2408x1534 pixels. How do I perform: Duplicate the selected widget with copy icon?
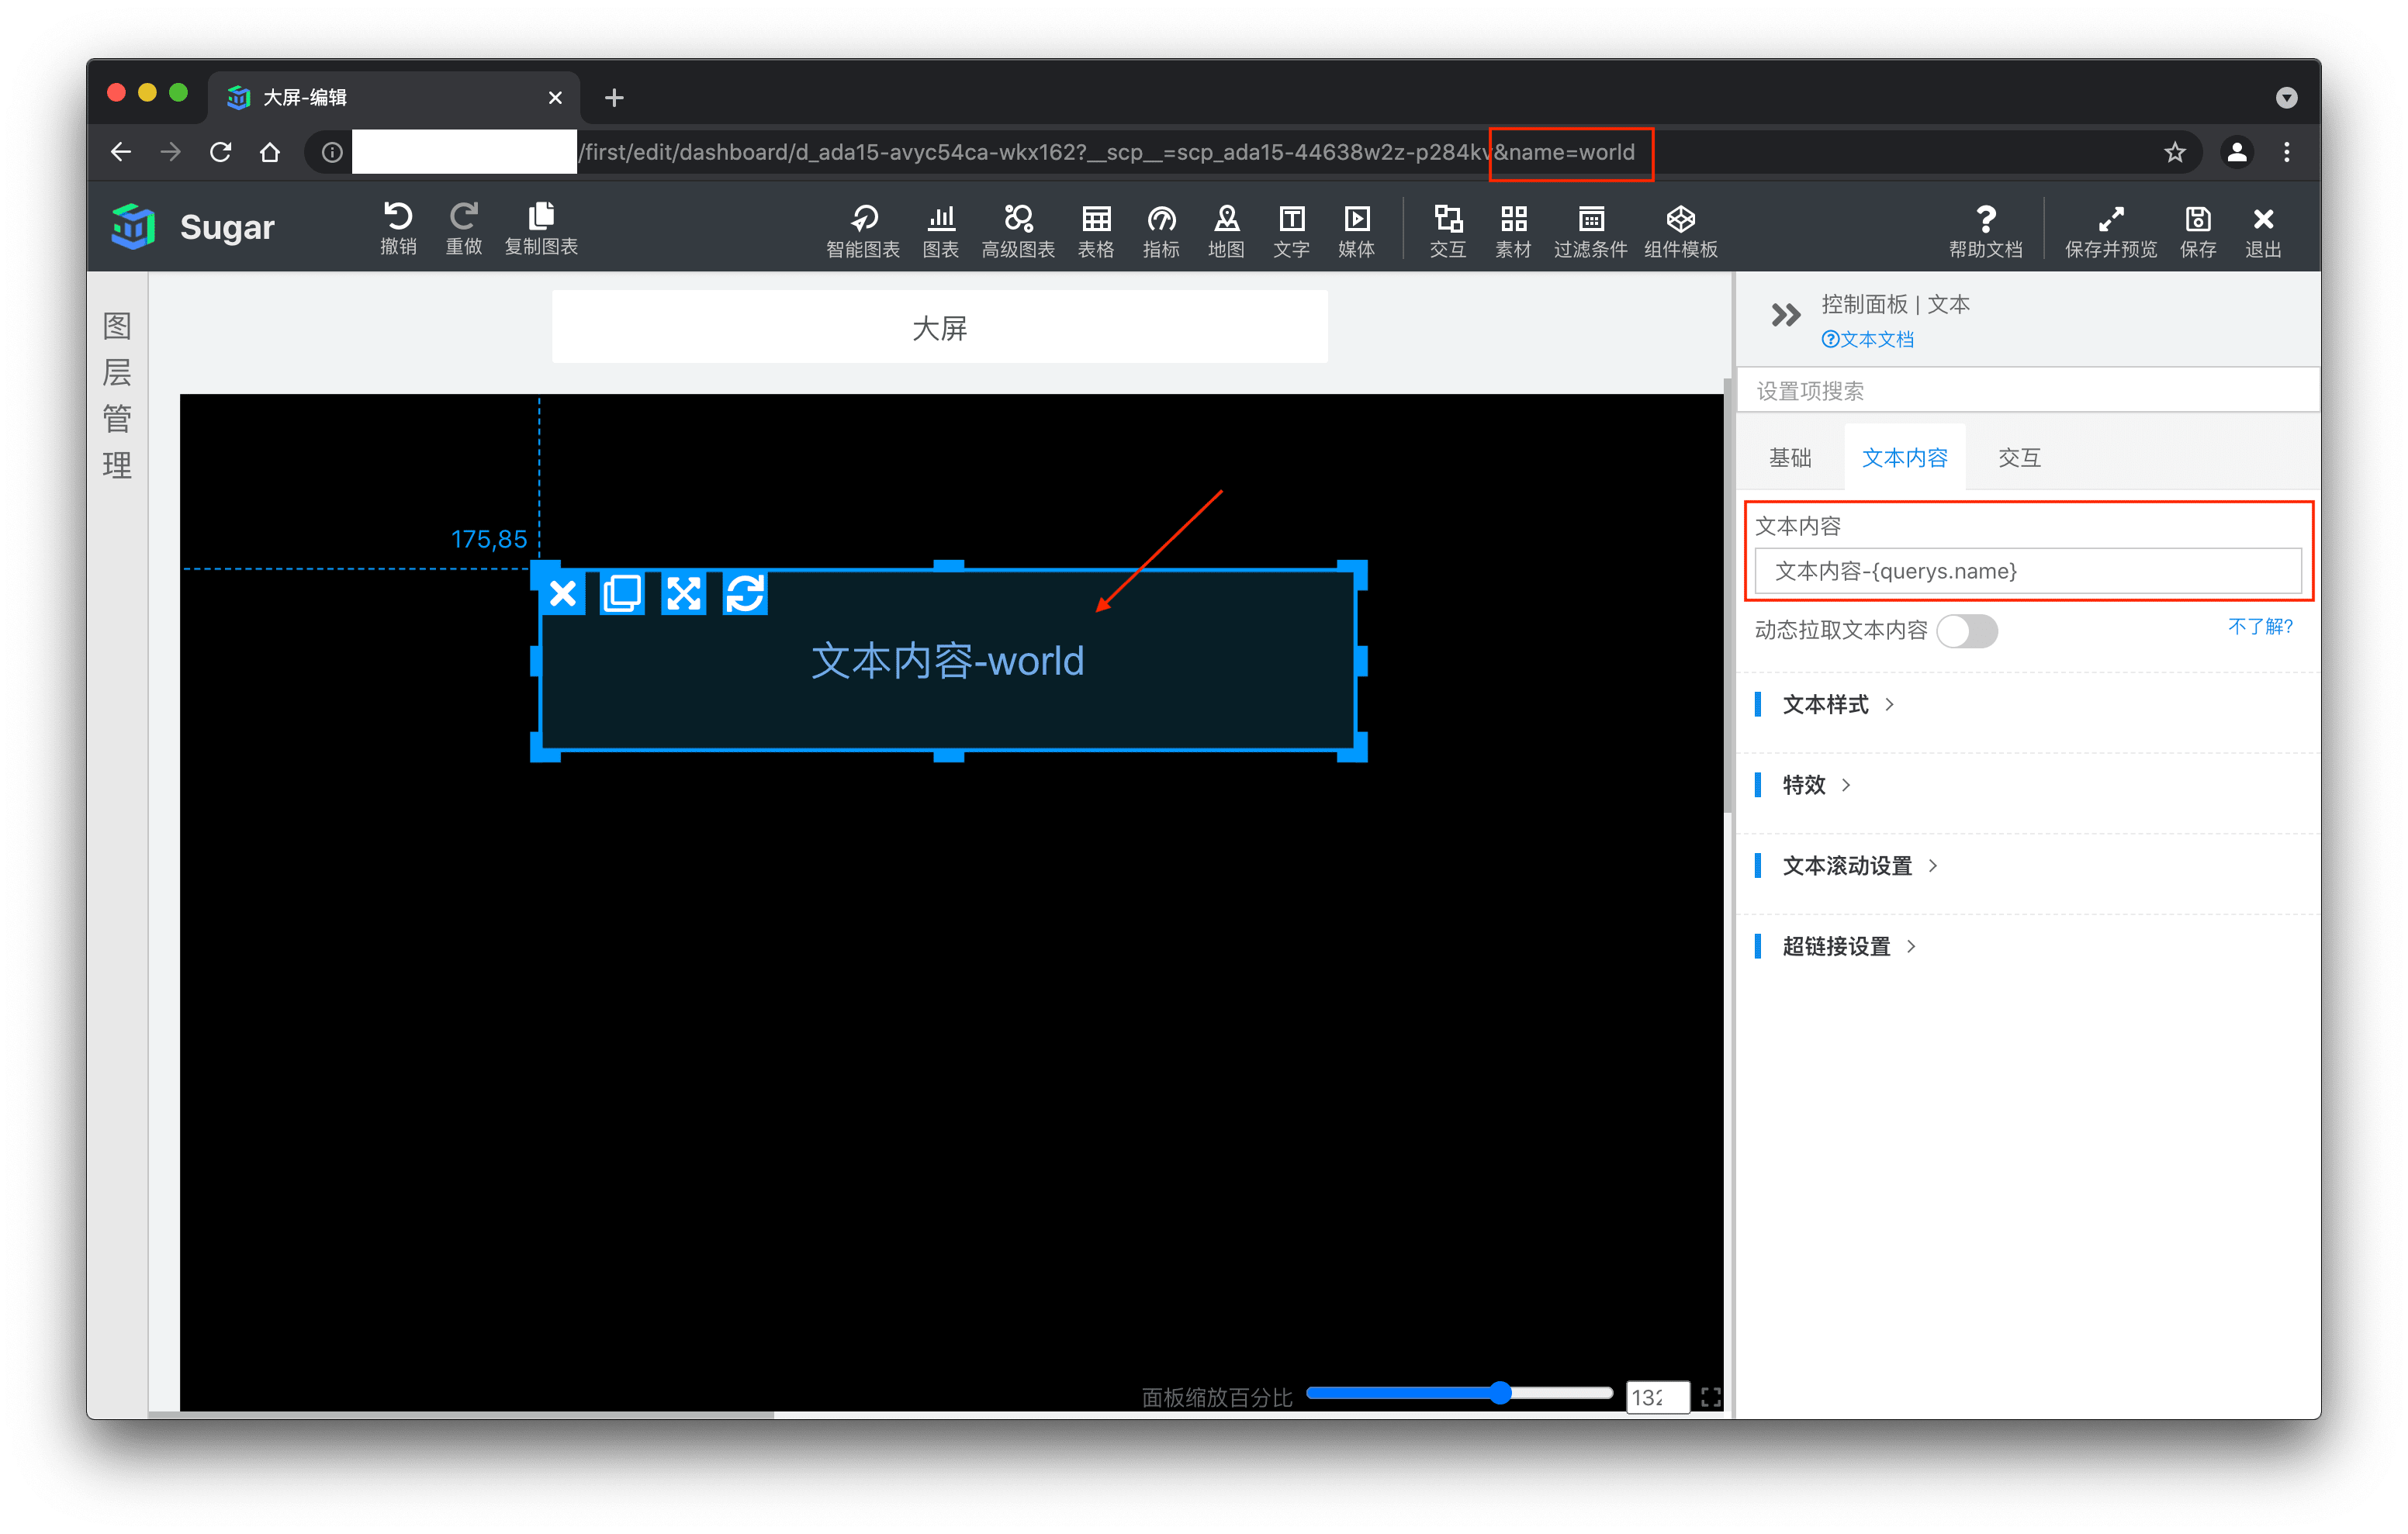[x=622, y=594]
